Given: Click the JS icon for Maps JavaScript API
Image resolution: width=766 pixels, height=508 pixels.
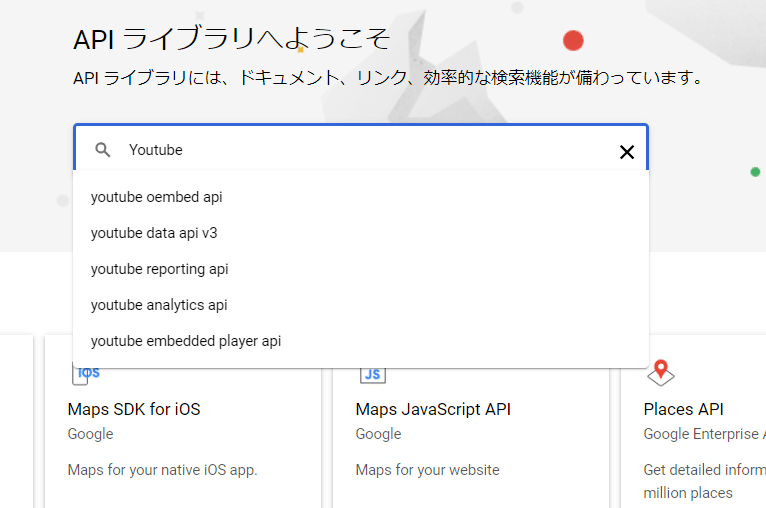Looking at the screenshot, I should (x=372, y=374).
